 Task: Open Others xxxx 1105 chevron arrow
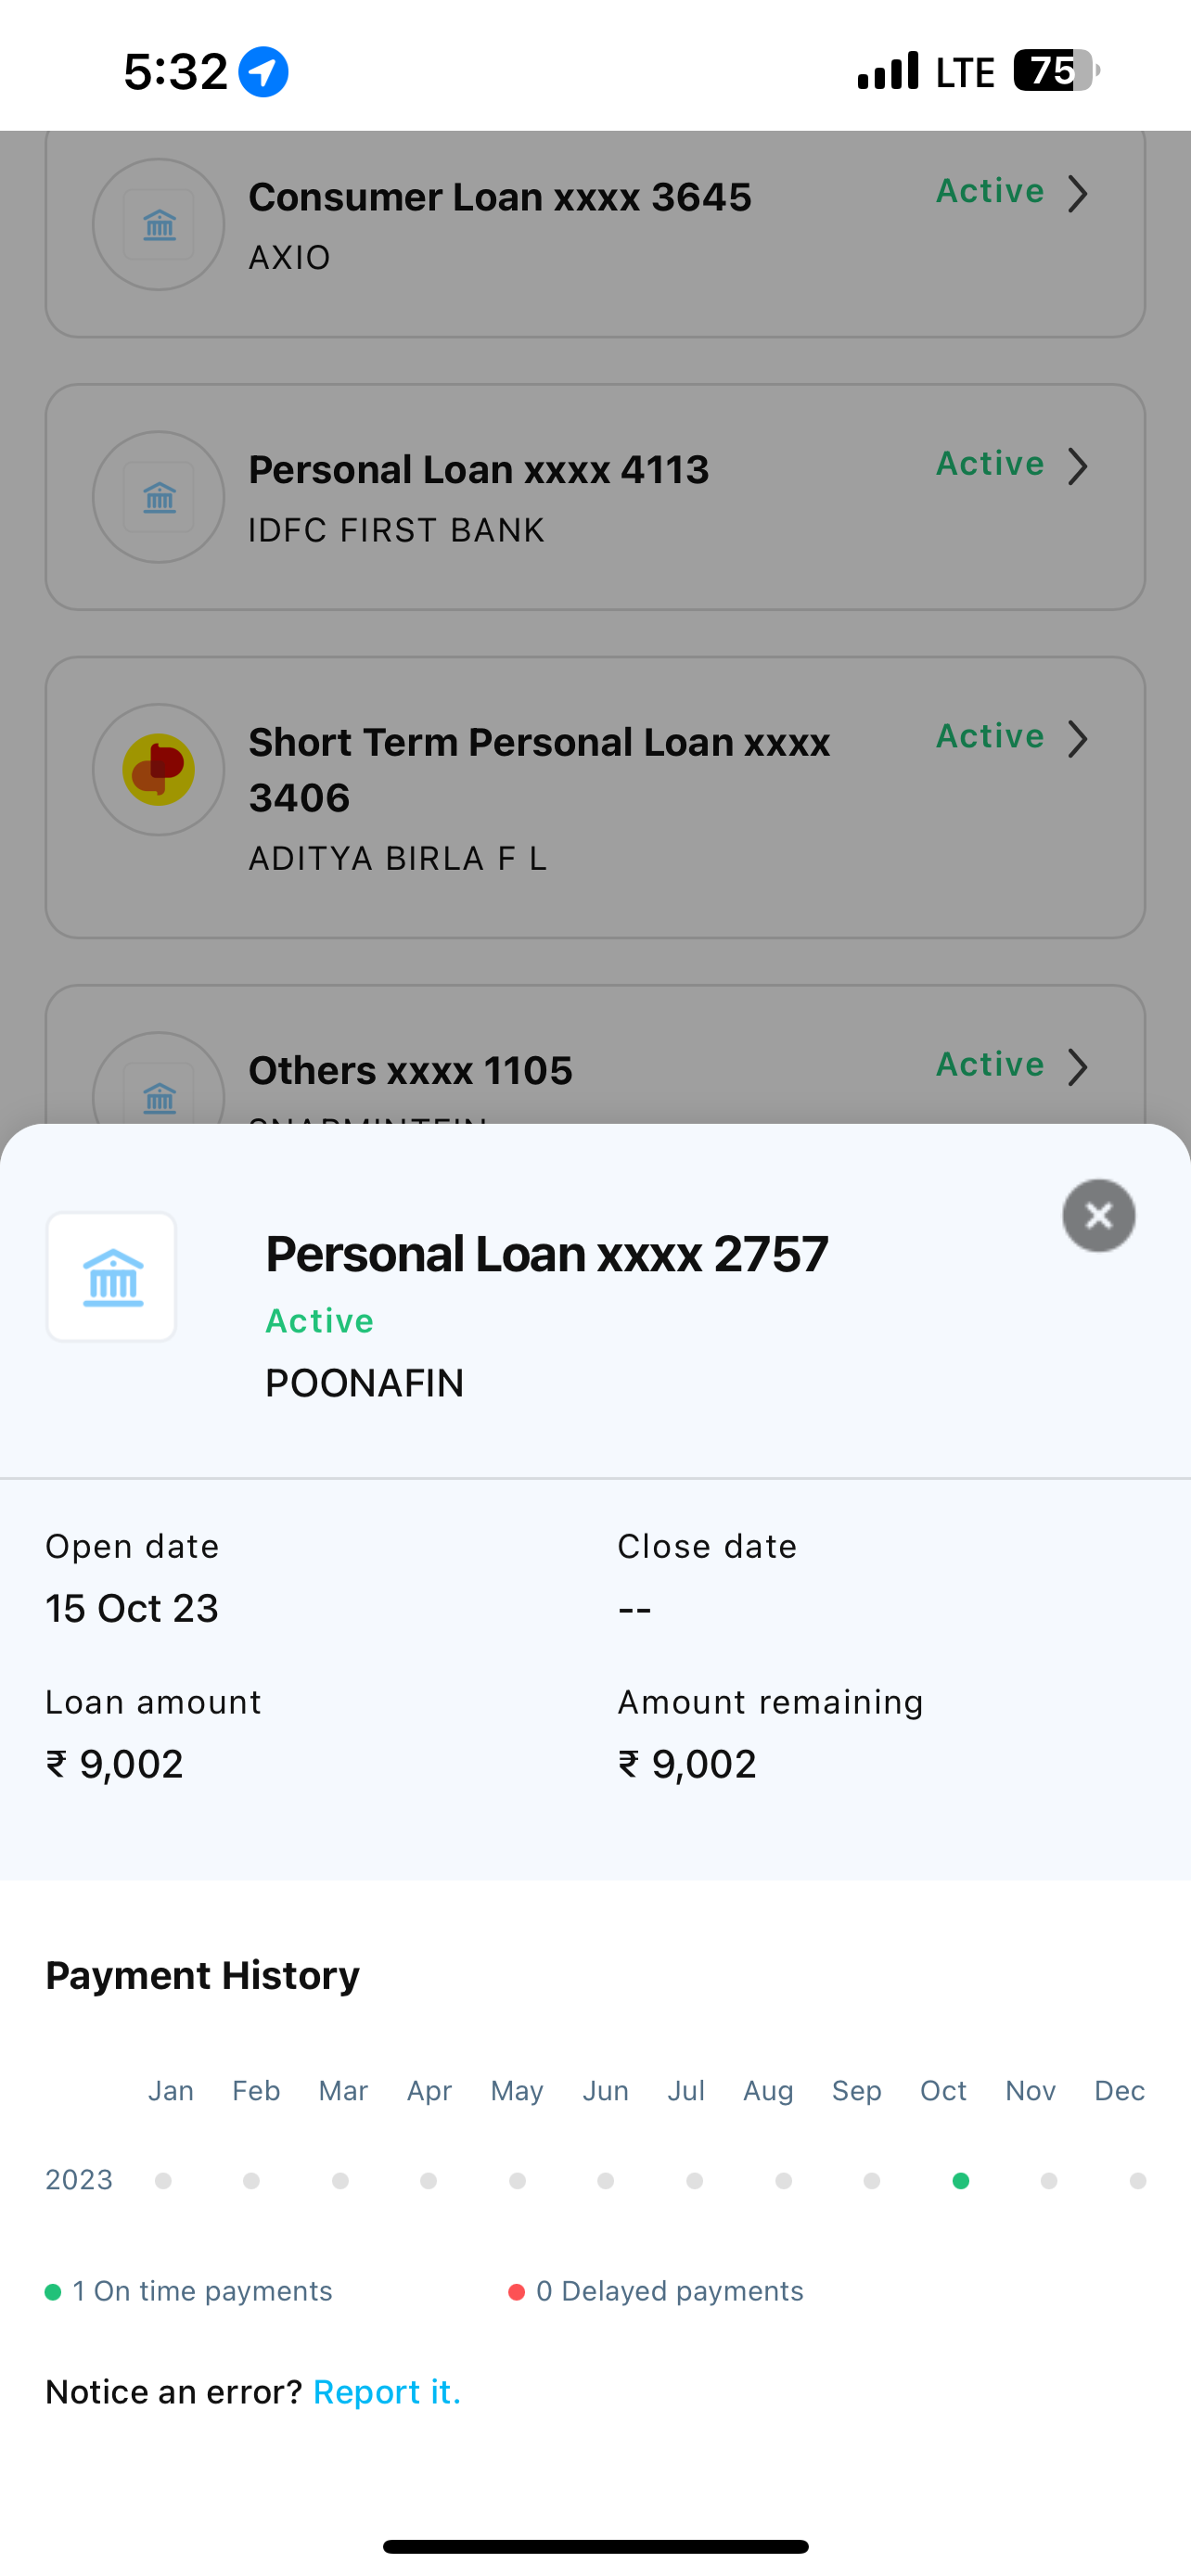click(1077, 1067)
